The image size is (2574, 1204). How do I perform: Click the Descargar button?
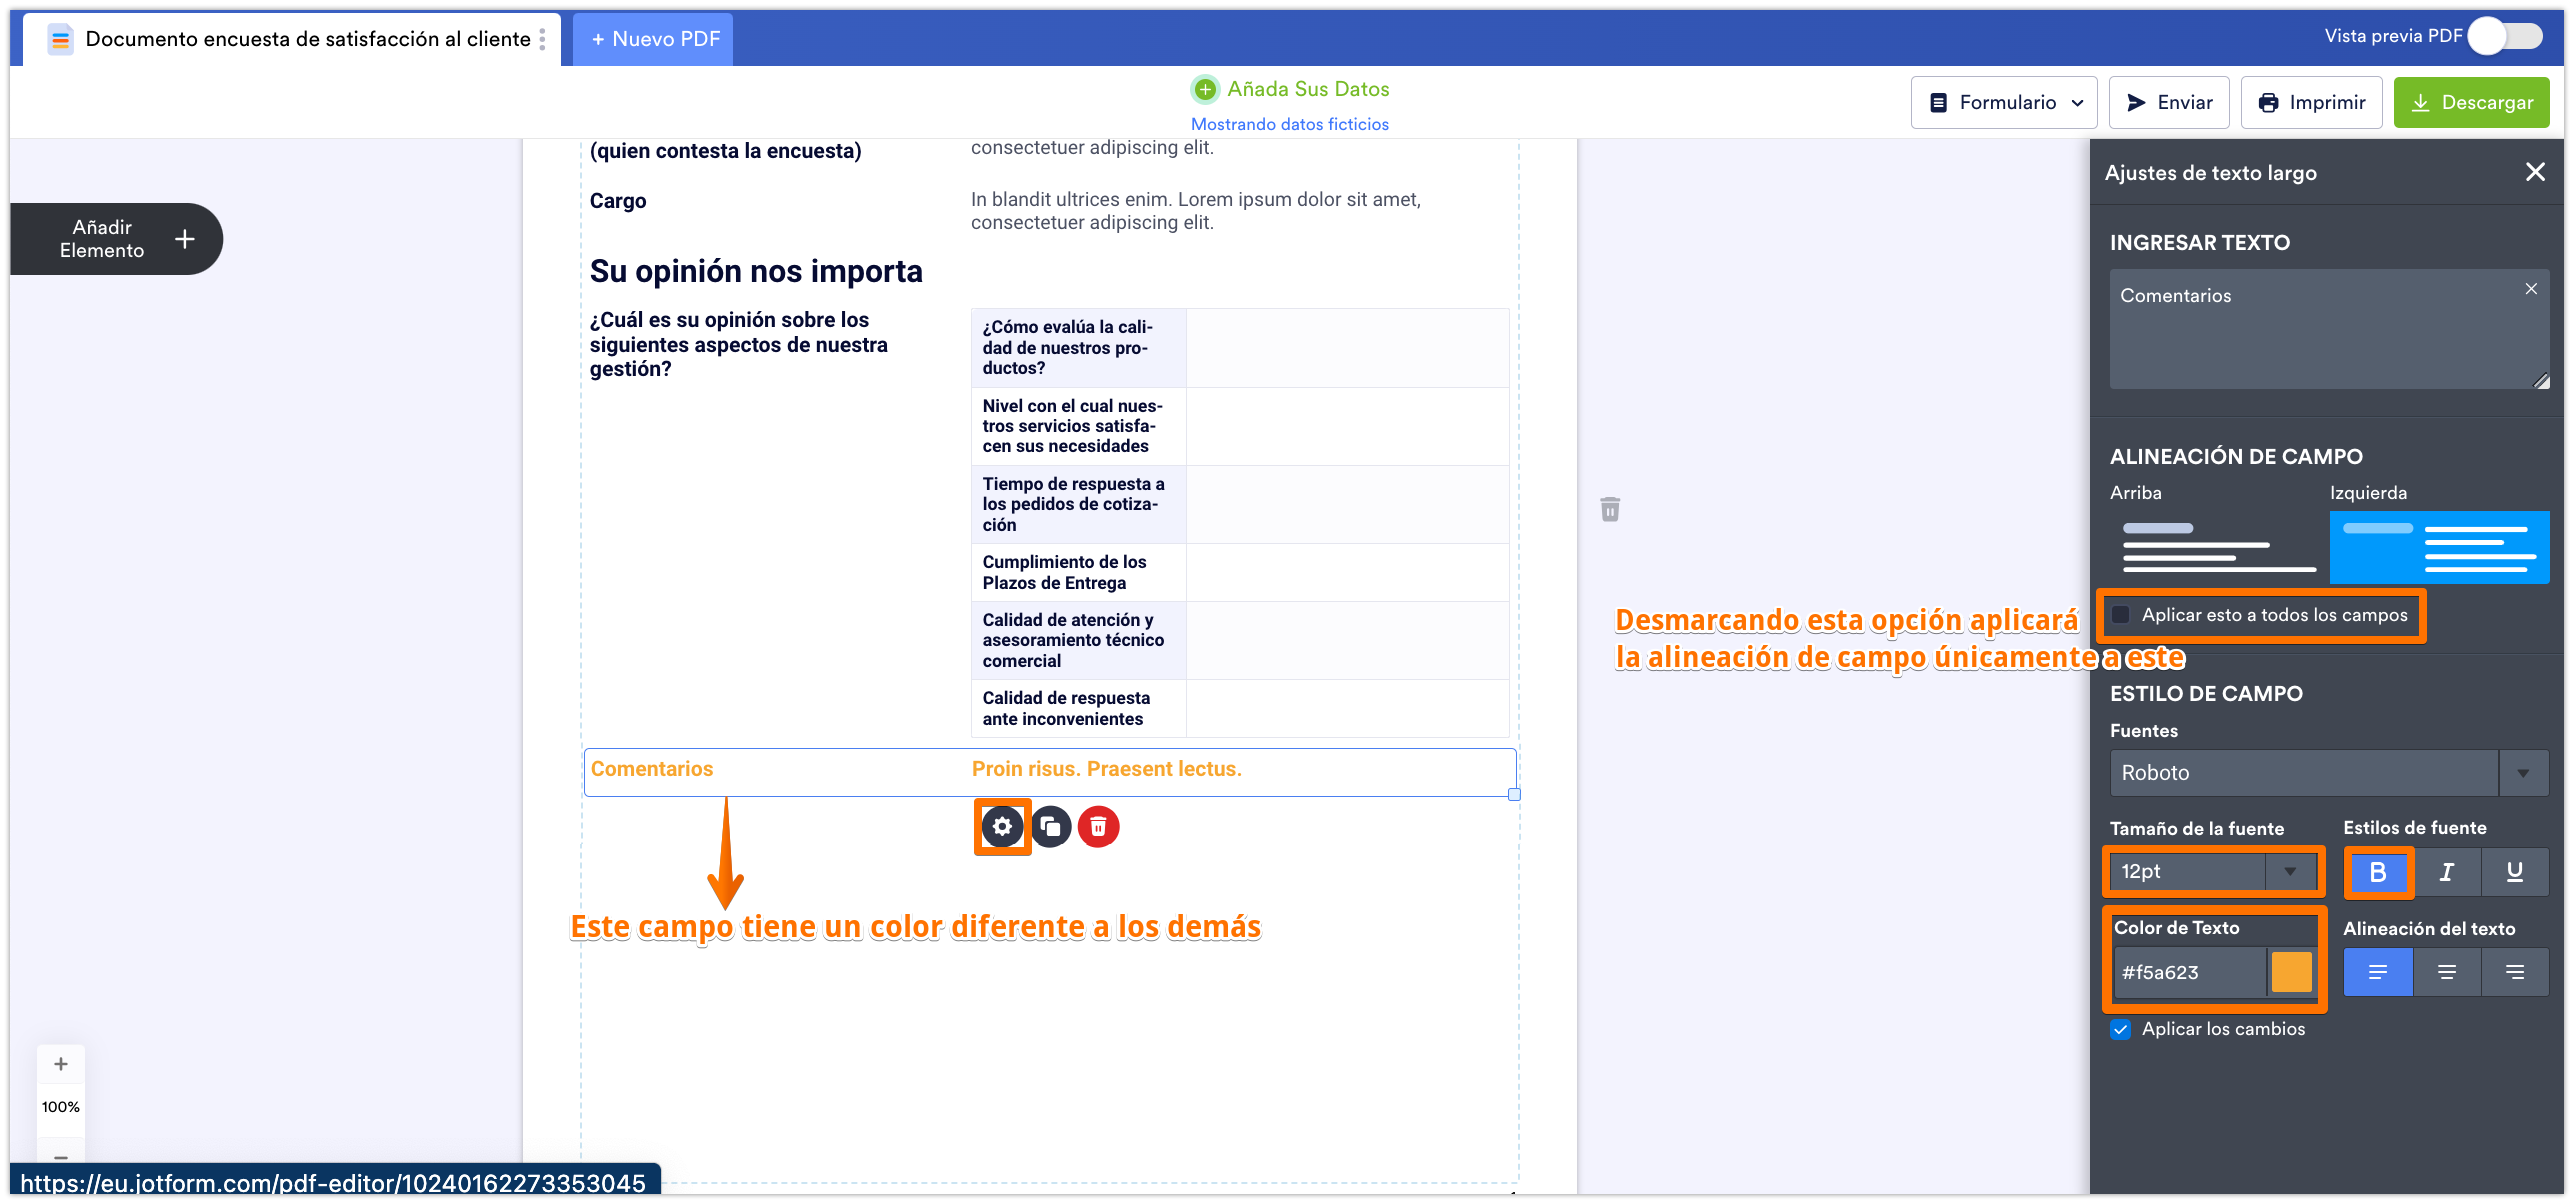[x=2470, y=102]
